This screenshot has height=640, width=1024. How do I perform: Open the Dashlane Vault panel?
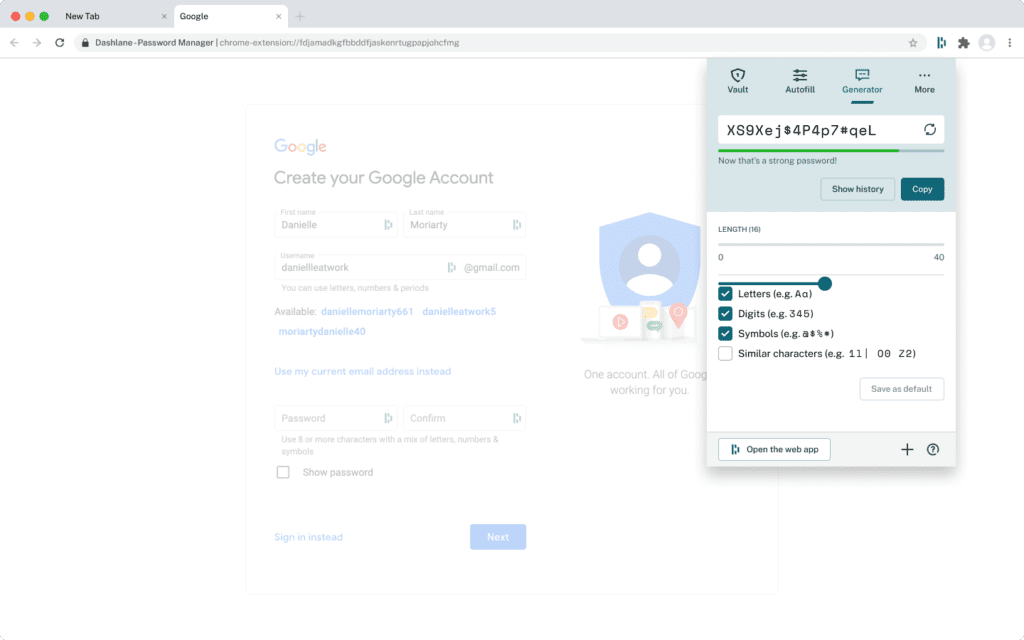(x=737, y=82)
